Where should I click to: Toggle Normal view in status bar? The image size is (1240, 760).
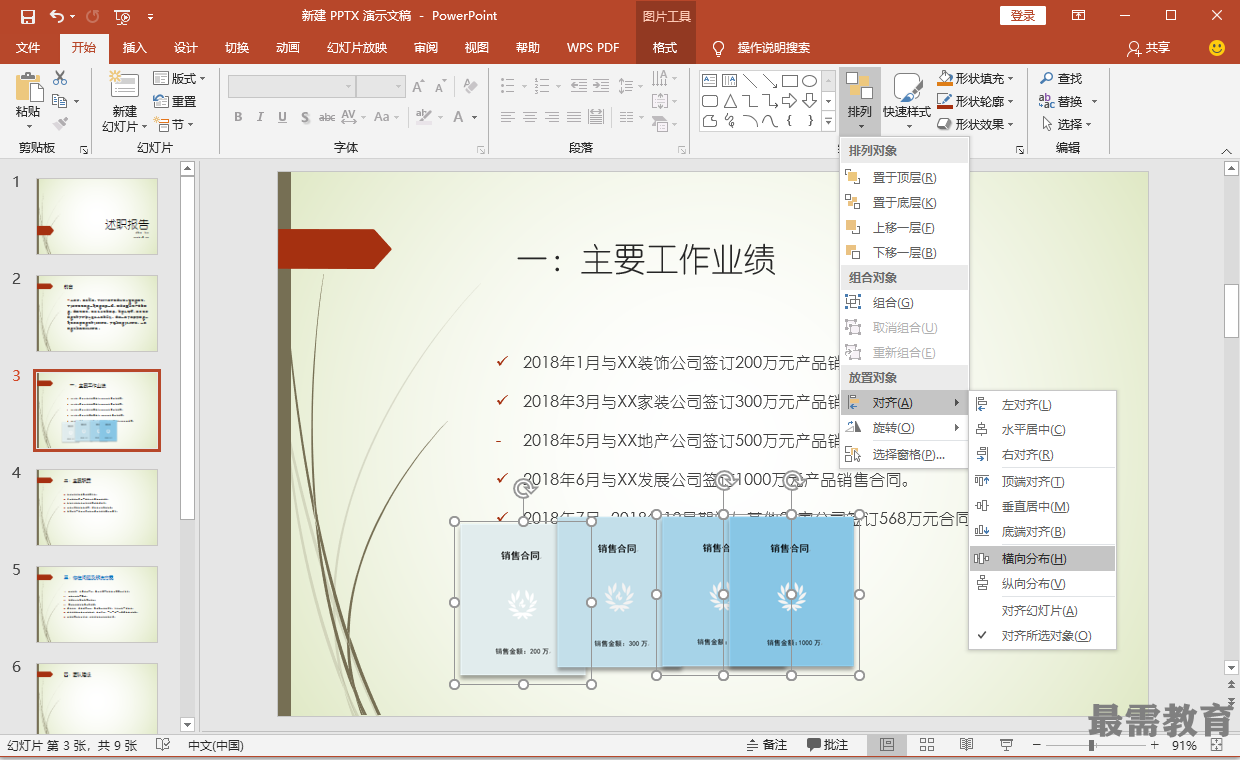tap(887, 745)
